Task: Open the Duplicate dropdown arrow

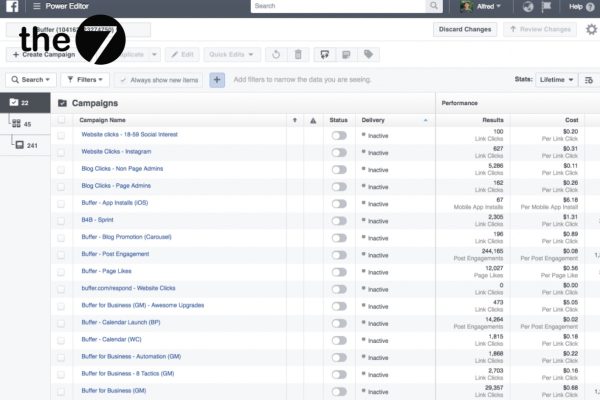Action: coord(154,54)
